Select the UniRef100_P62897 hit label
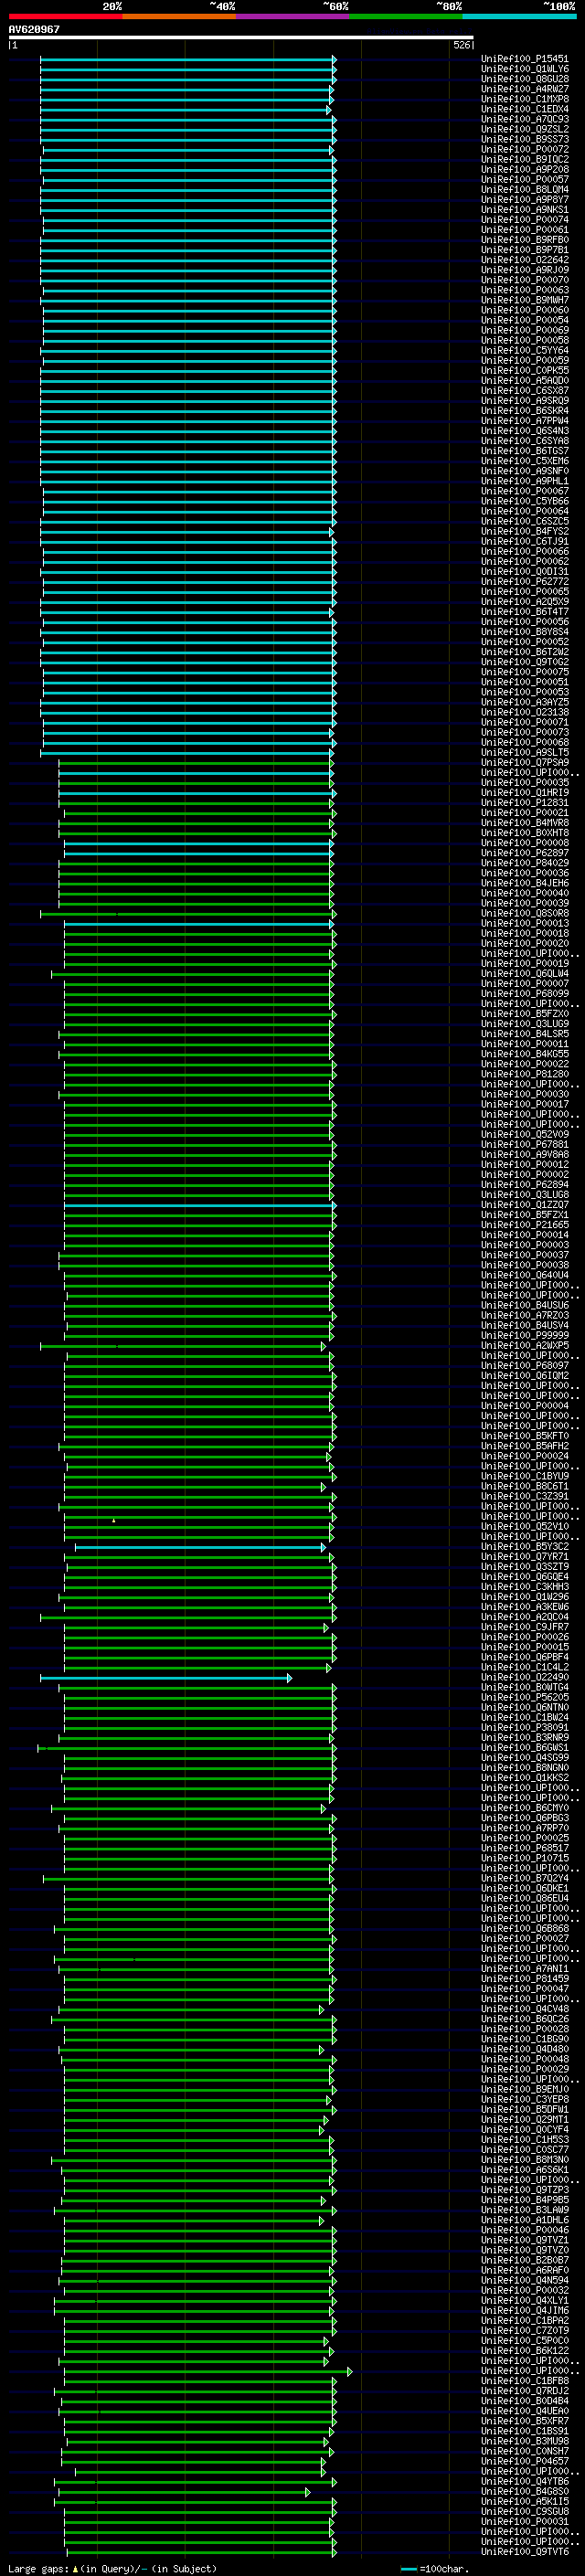The height and width of the screenshot is (2576, 585). point(525,853)
